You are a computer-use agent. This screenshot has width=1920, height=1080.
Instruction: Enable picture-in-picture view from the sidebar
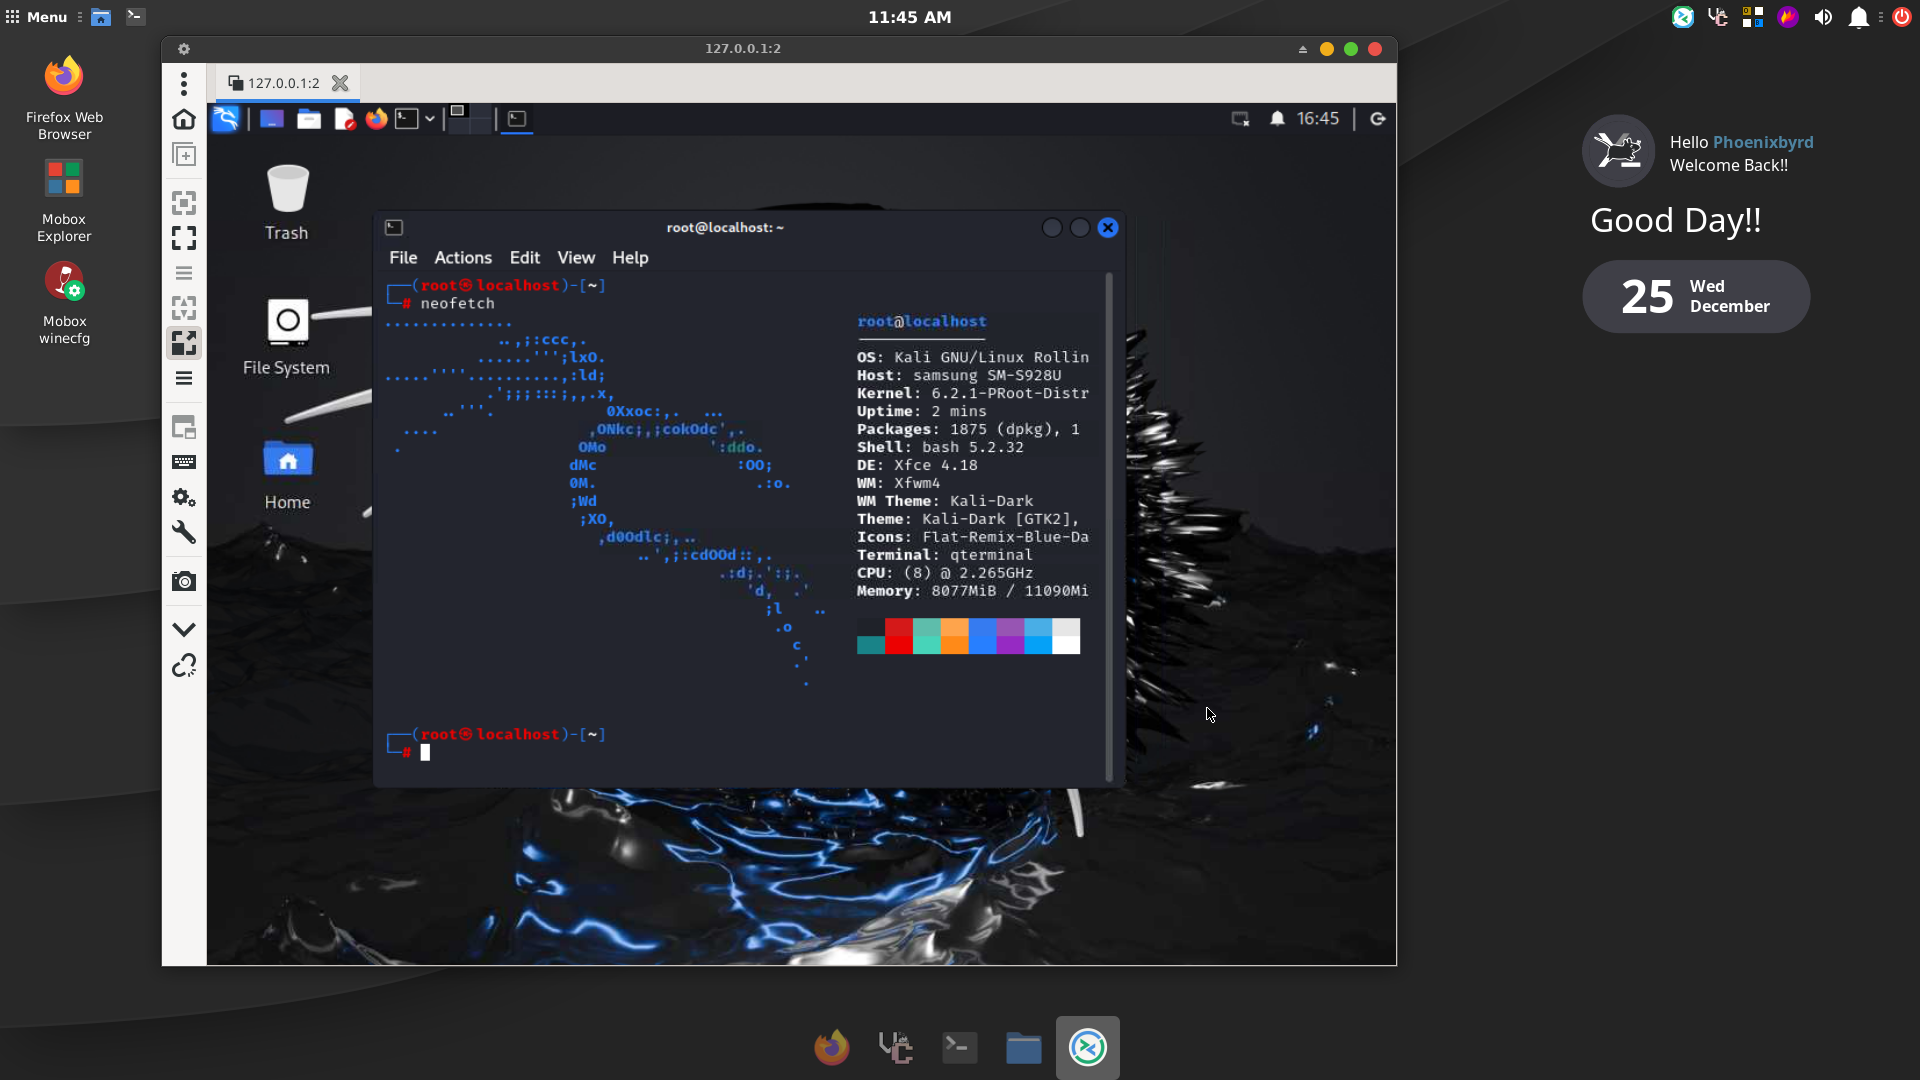click(x=184, y=427)
